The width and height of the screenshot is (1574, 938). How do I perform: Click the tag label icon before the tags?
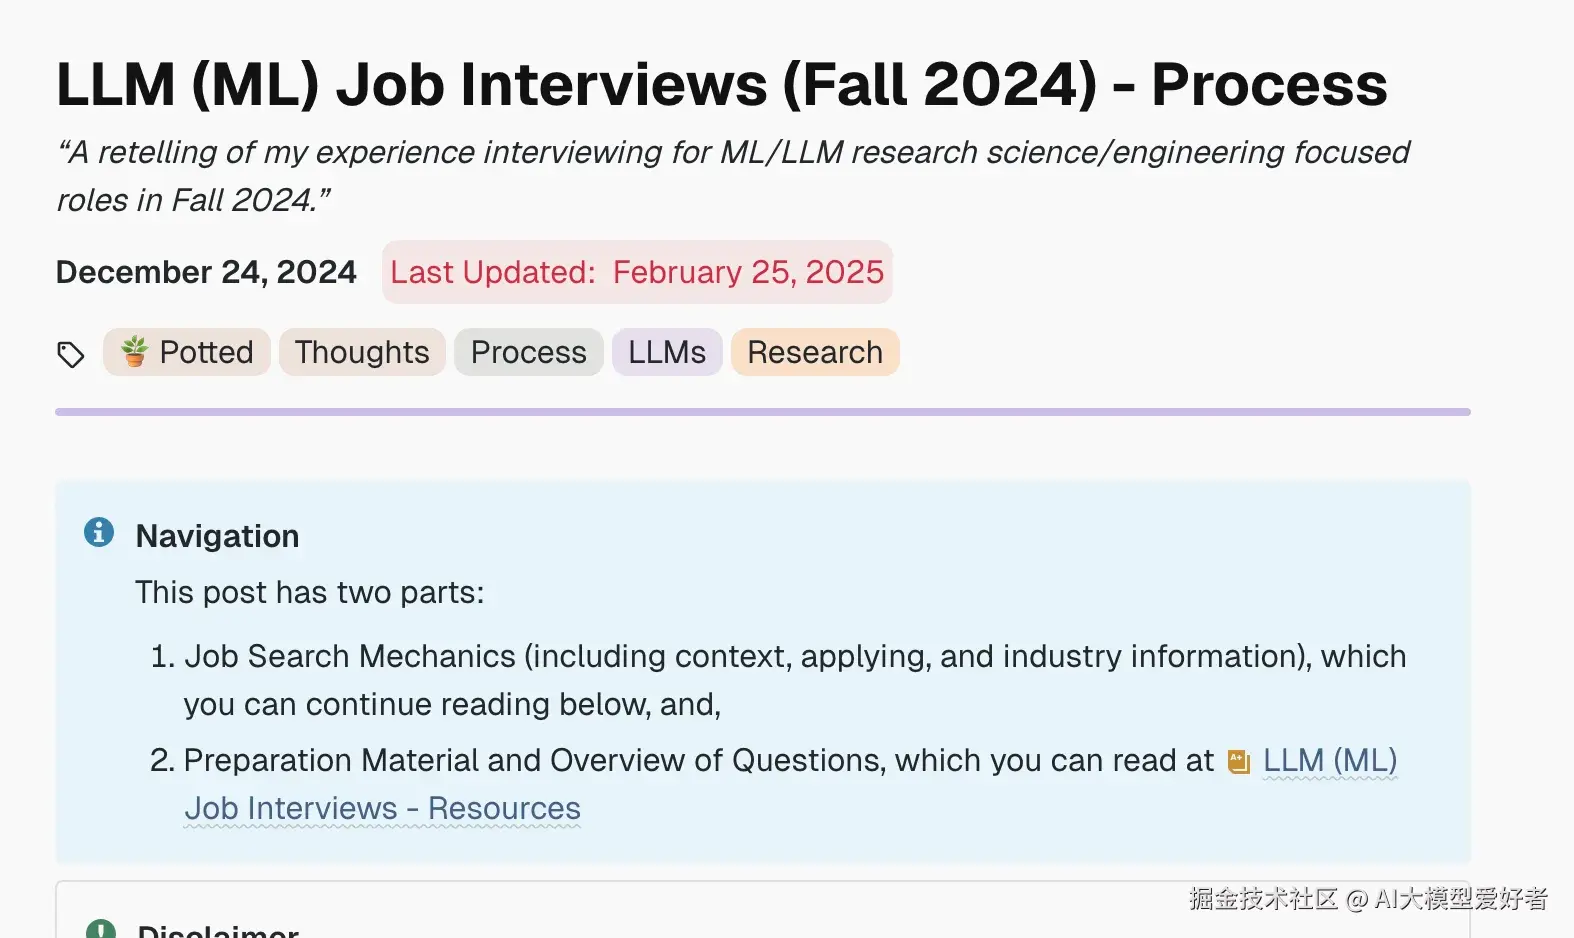coord(70,354)
